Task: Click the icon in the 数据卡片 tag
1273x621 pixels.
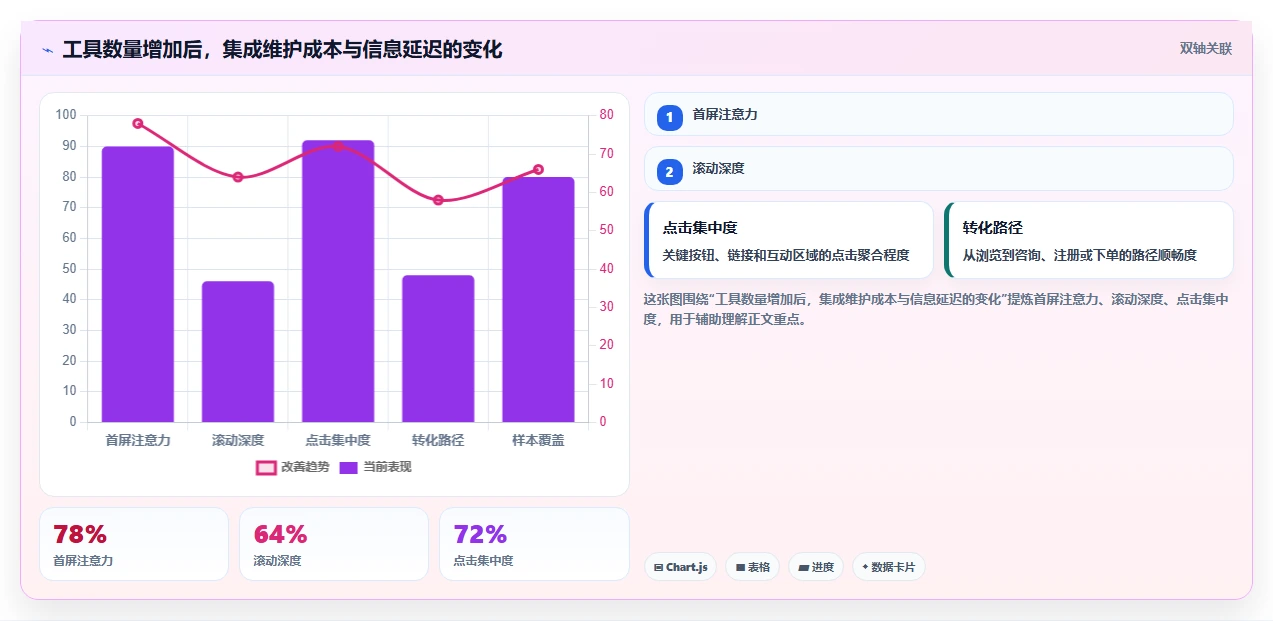Action: click(x=865, y=567)
